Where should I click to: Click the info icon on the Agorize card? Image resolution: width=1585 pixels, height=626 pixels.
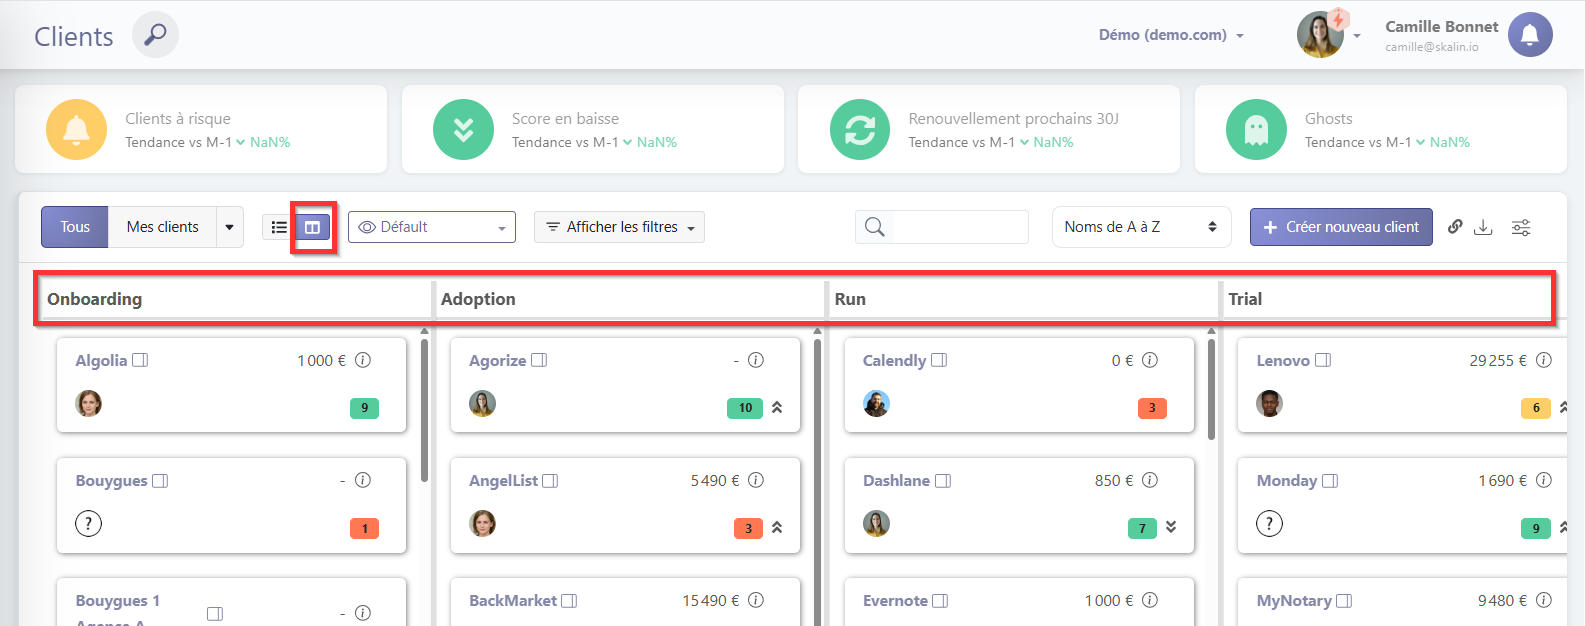756,360
